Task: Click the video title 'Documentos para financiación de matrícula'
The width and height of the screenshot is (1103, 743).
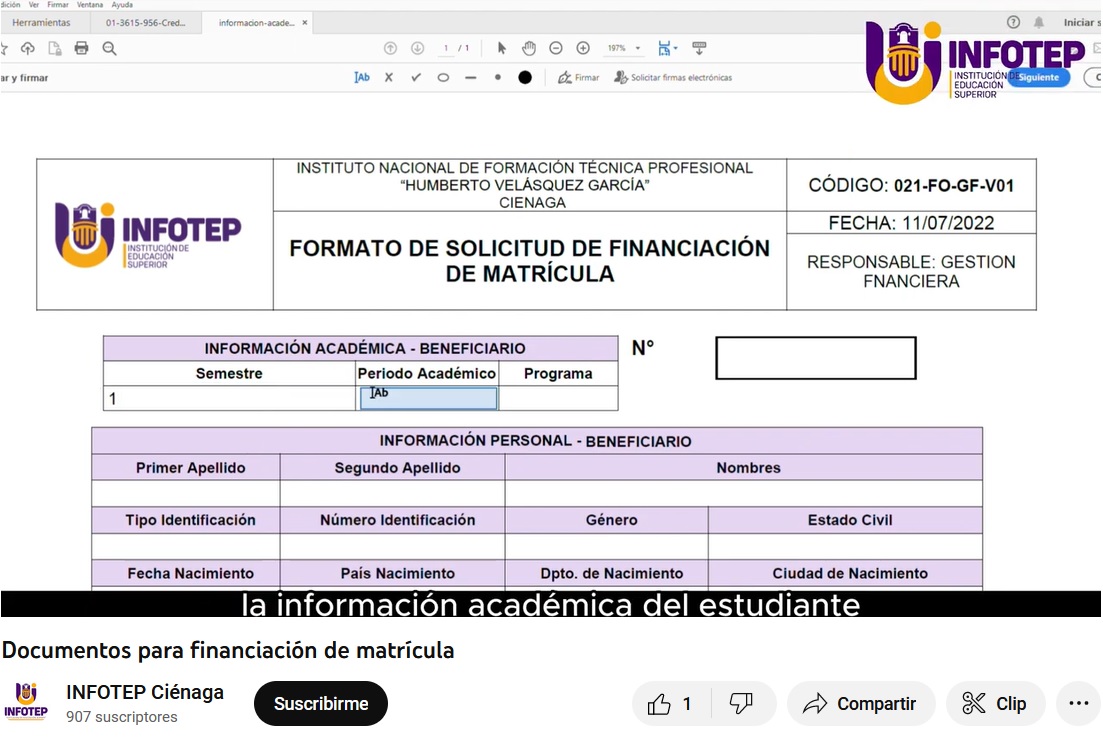Action: click(x=228, y=650)
